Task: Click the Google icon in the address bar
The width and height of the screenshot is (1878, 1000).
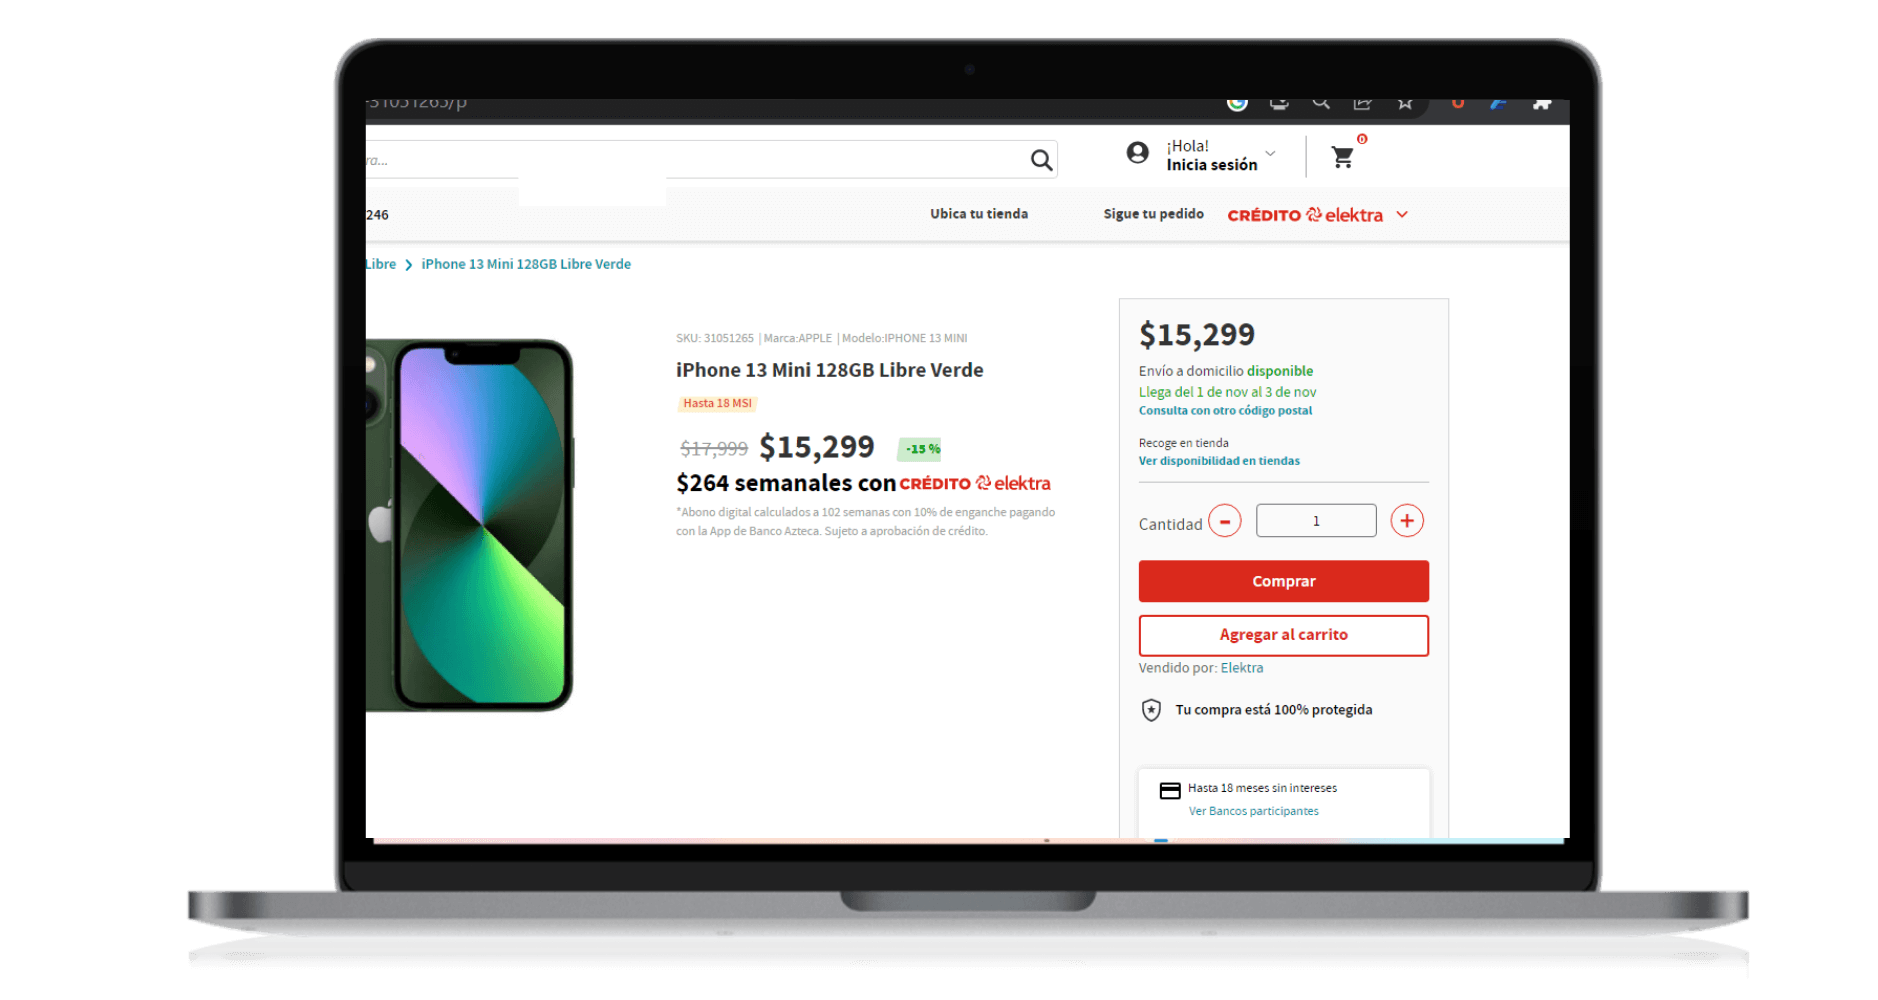Action: click(1237, 103)
